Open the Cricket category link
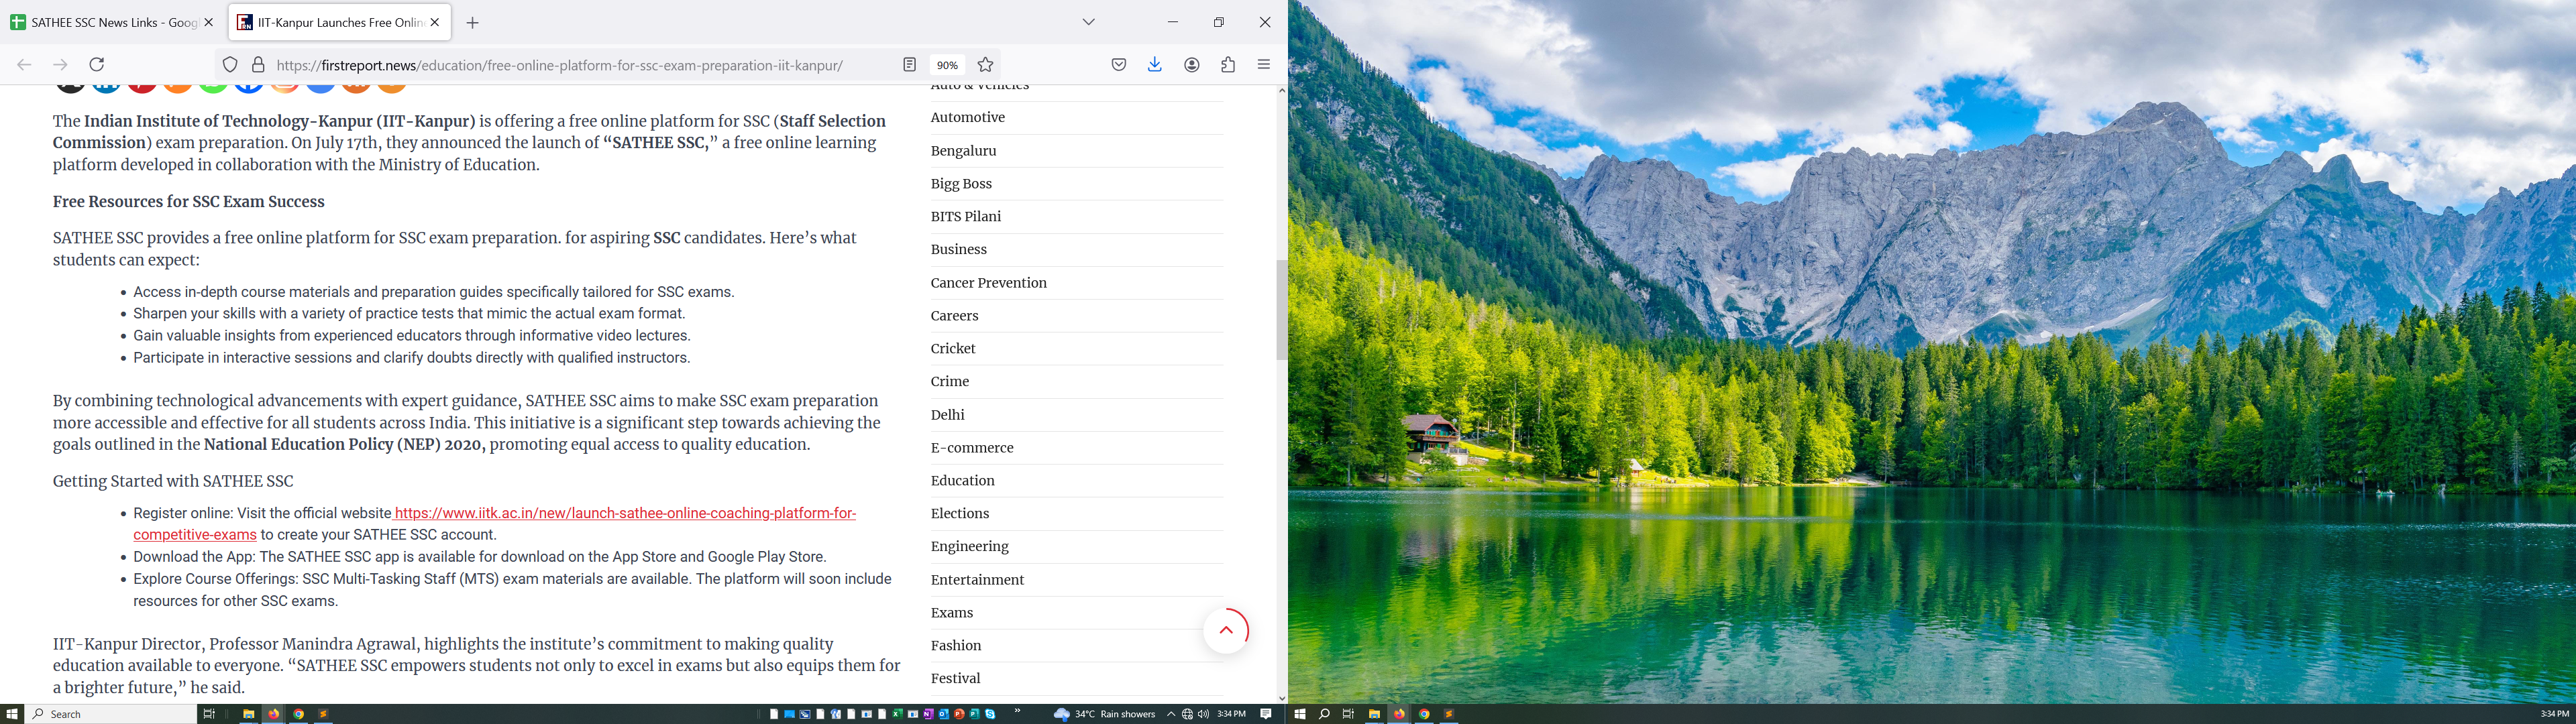Viewport: 2576px width, 724px height. click(953, 349)
